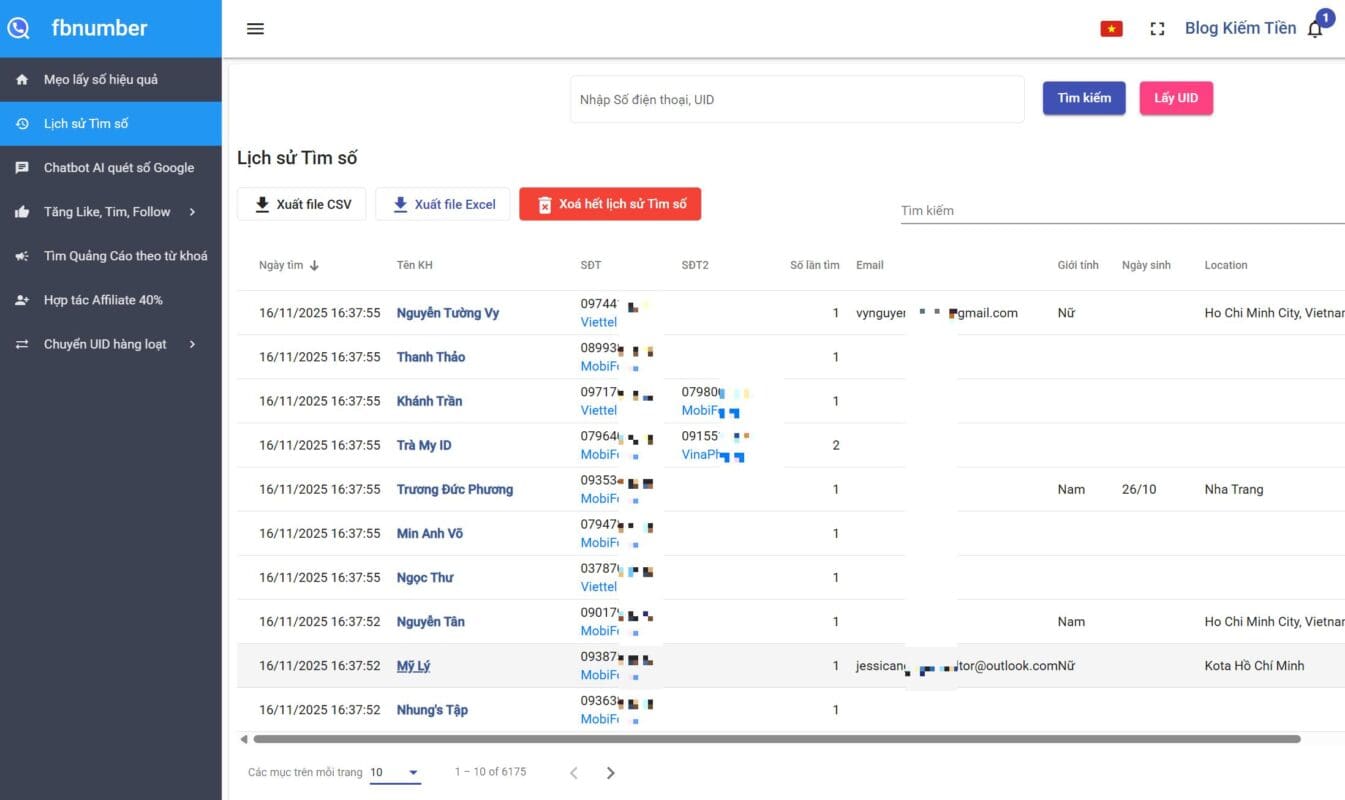The image size is (1345, 800).
Task: Open customer Mỹ Lý link
Action: coord(413,666)
